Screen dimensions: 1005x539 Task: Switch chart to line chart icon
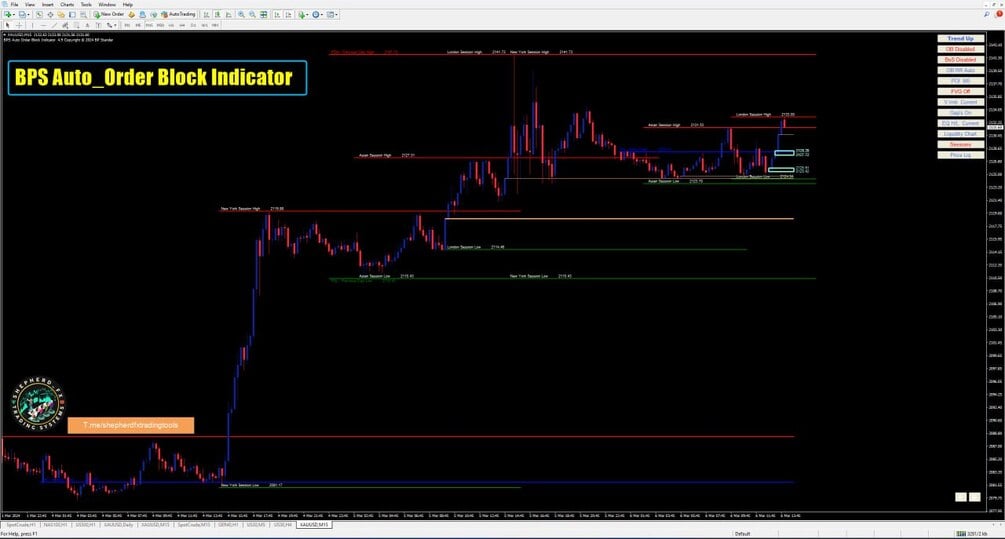(228, 14)
